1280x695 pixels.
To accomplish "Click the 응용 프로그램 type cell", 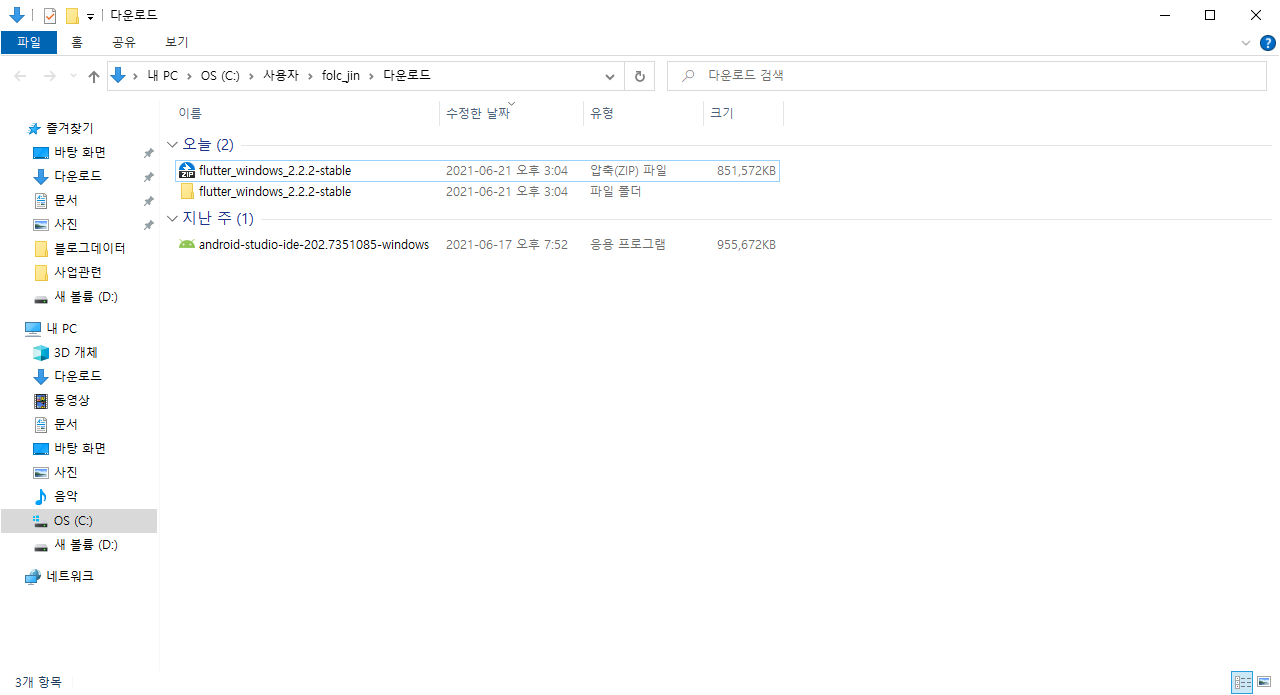I will pos(627,245).
